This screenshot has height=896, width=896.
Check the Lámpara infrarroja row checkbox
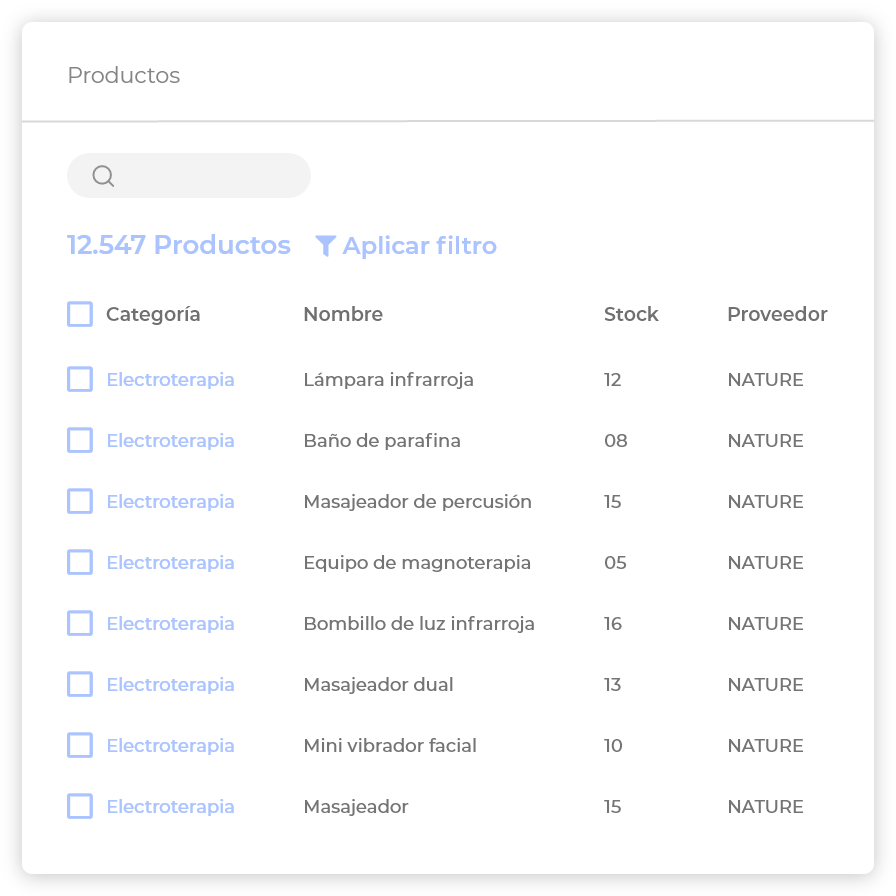click(x=80, y=380)
